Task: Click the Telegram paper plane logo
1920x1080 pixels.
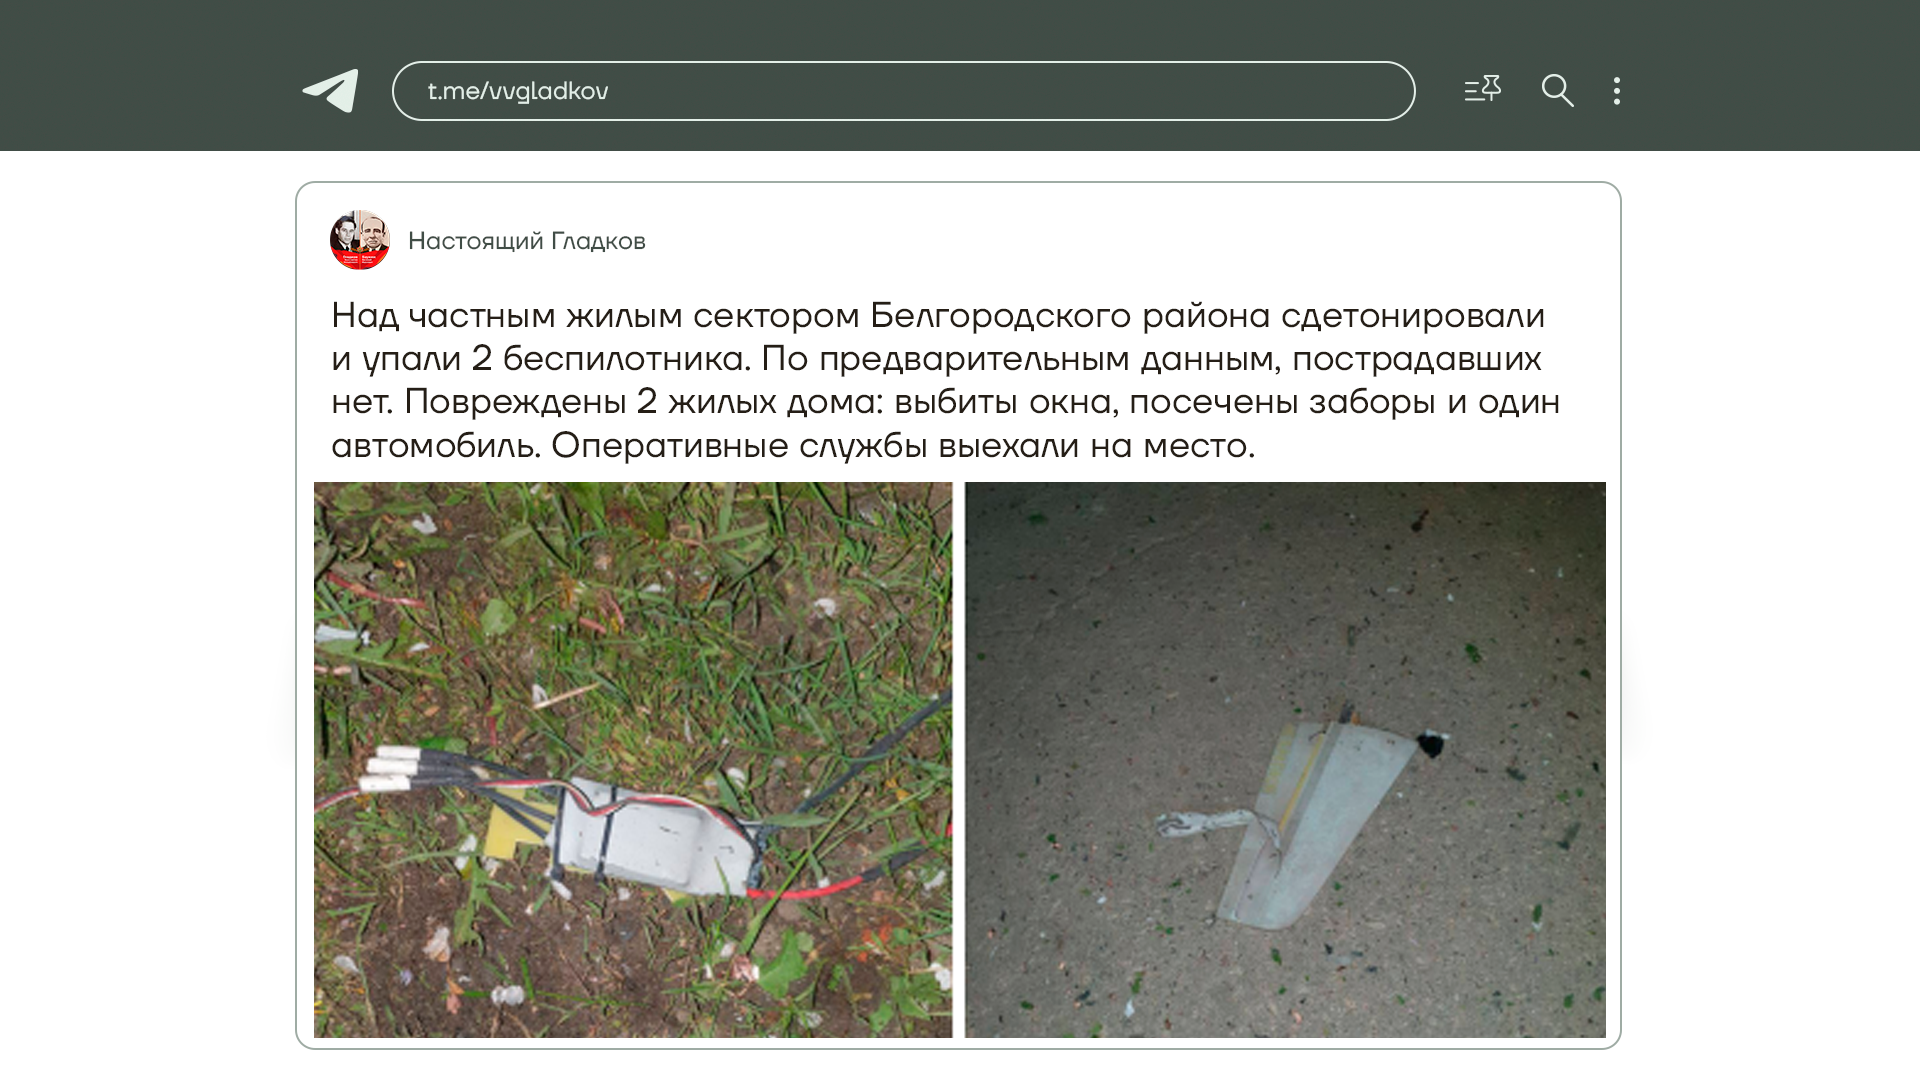Action: click(331, 91)
